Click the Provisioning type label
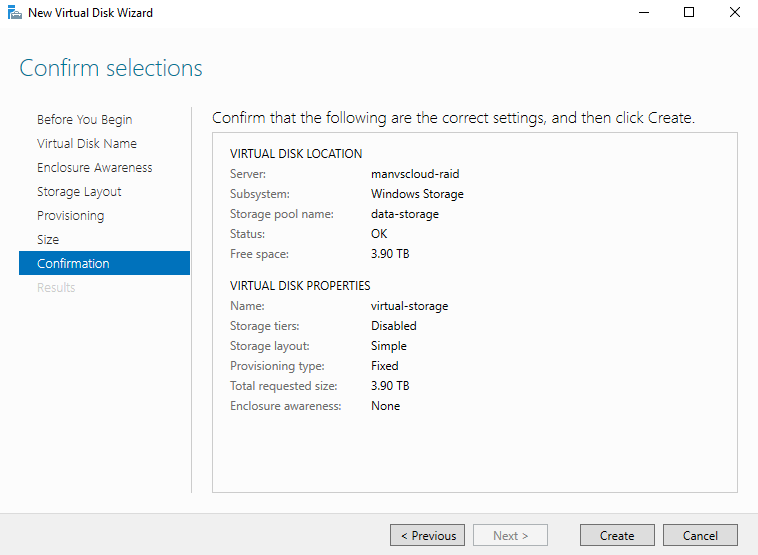This screenshot has height=555, width=758. (277, 365)
